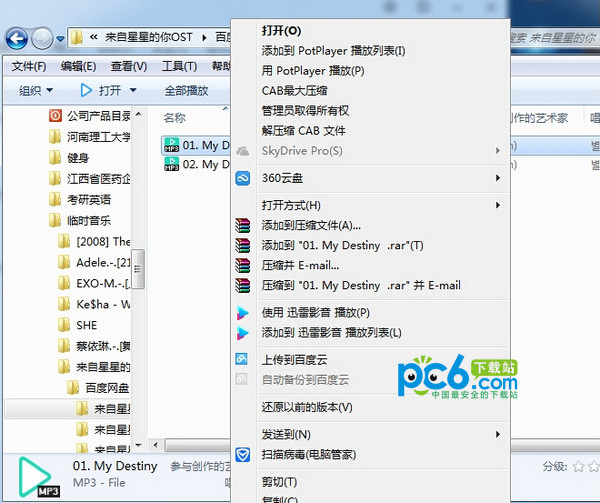Click WinRAR icon beside 压缩并 E-mail
Screen dimensions: 600x503
point(243,265)
